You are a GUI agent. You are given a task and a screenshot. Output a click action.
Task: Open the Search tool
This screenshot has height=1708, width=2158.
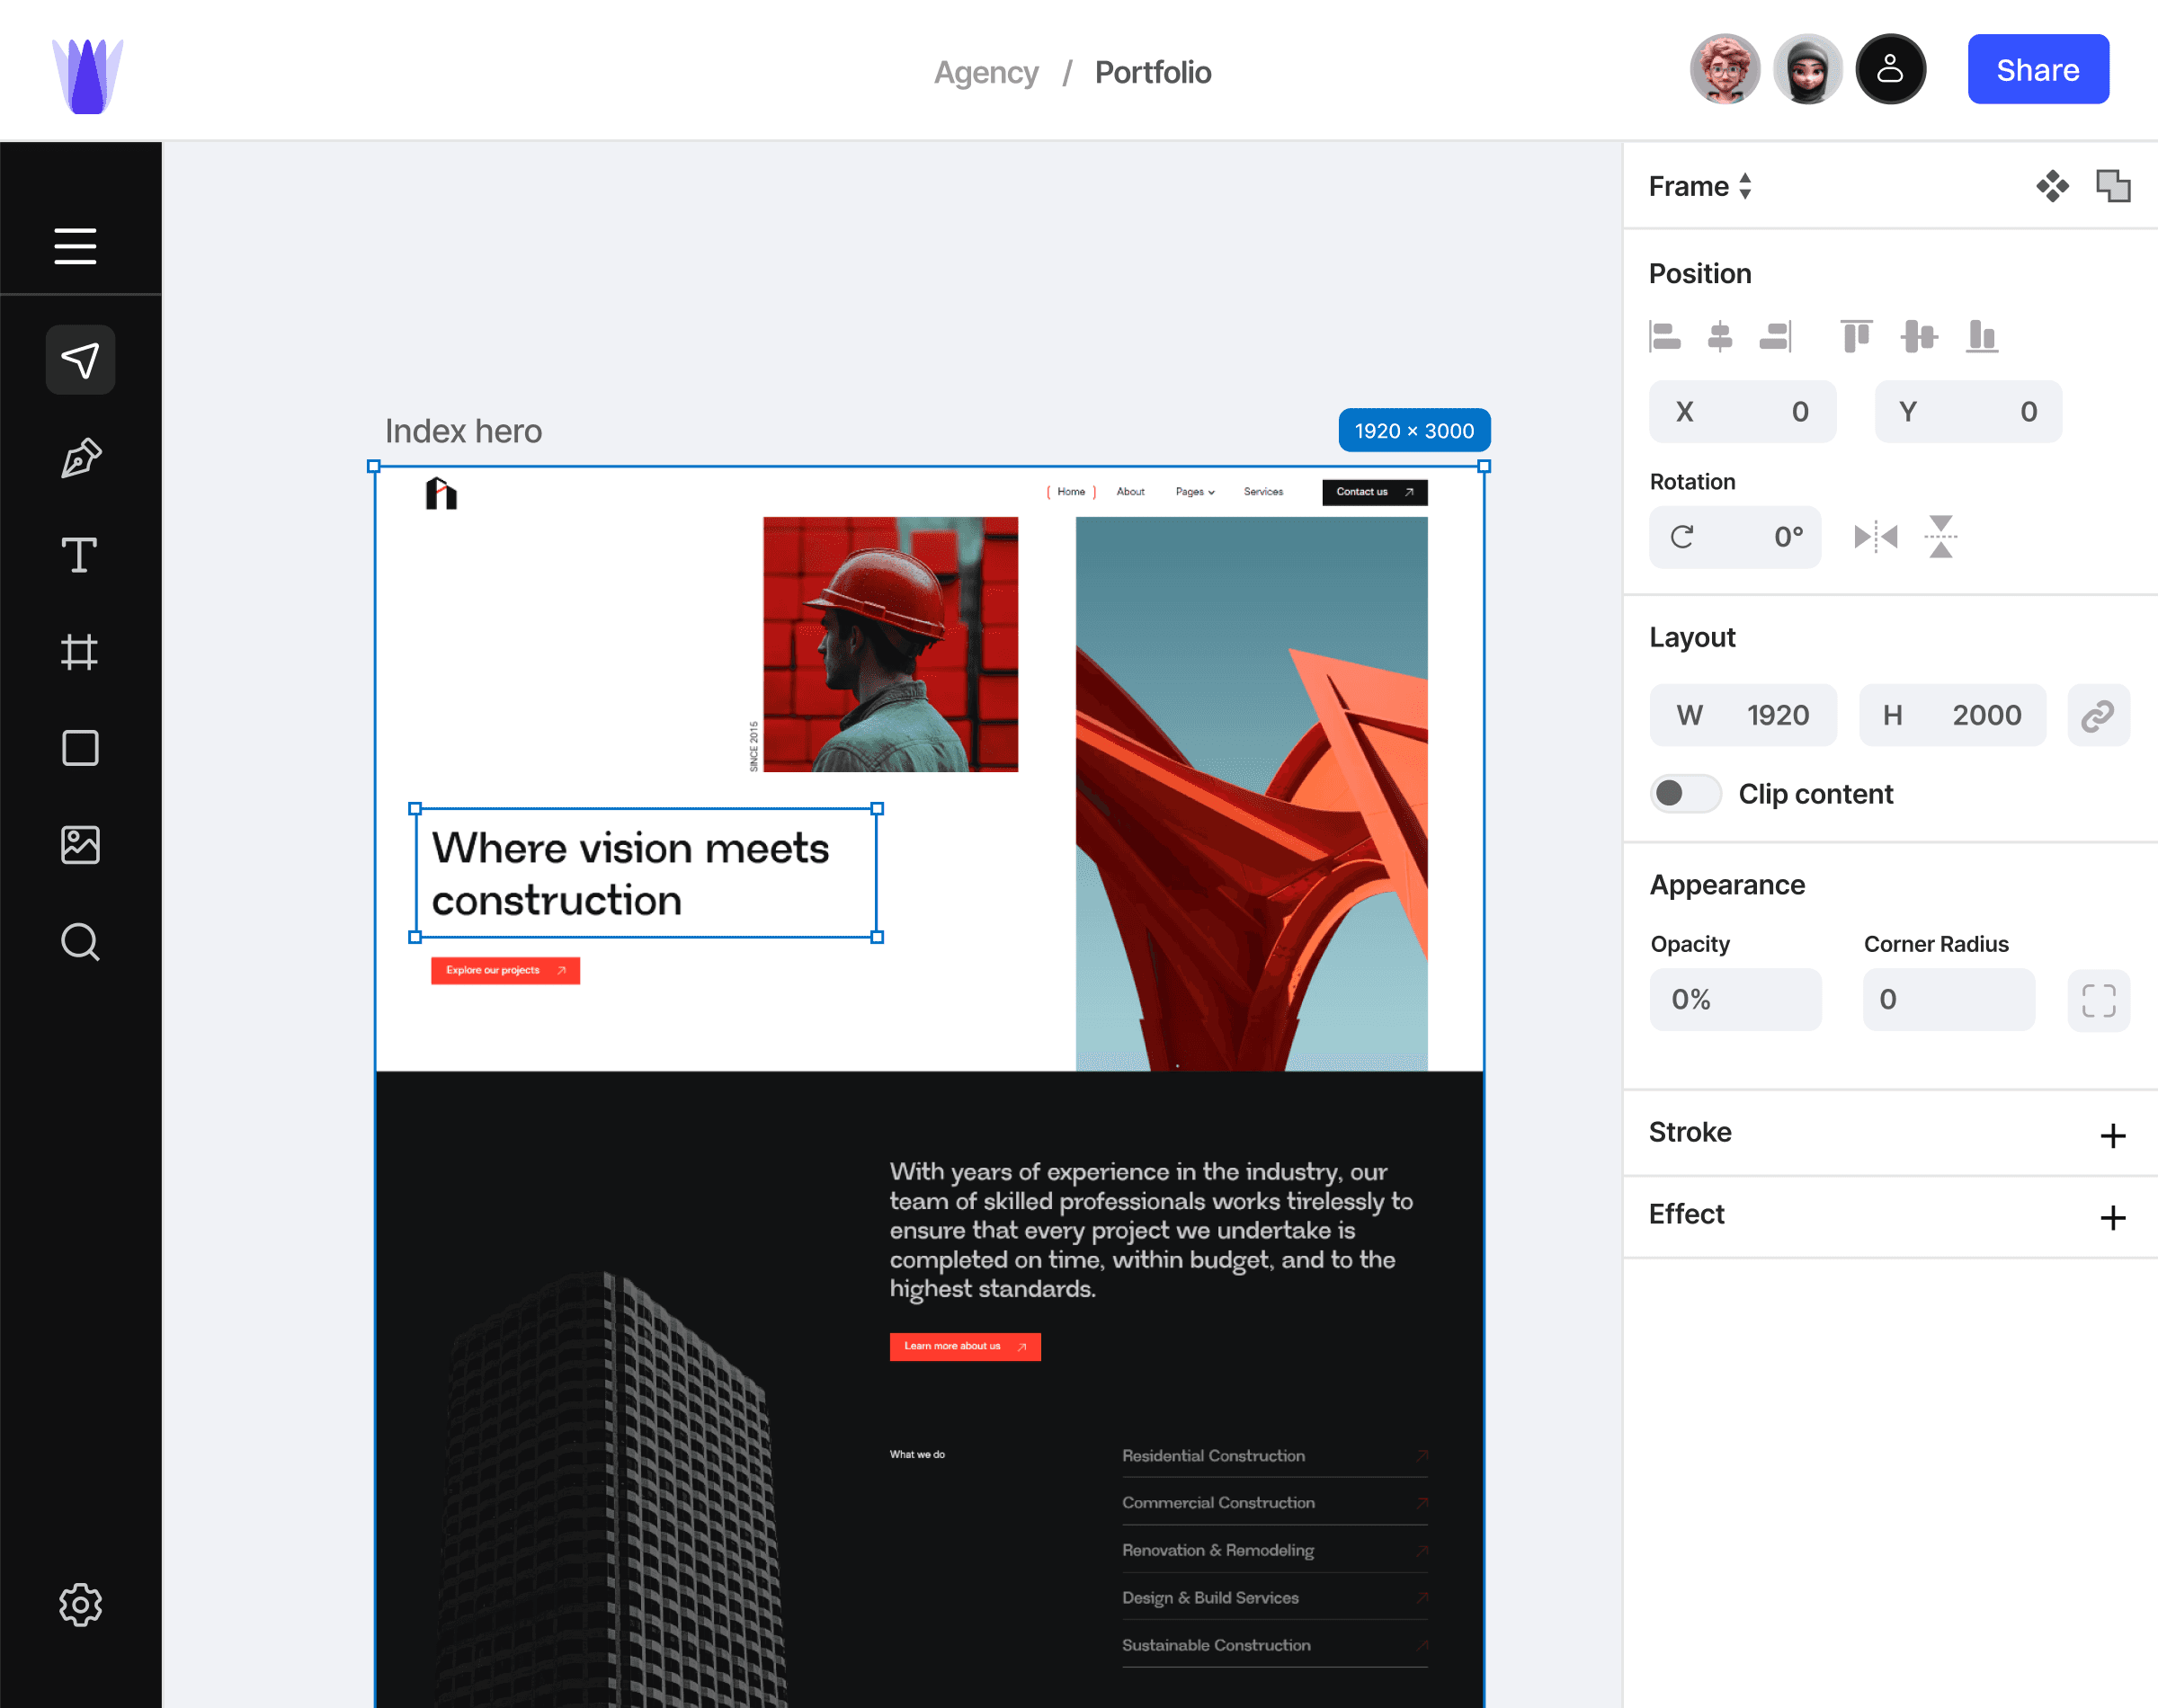[80, 942]
